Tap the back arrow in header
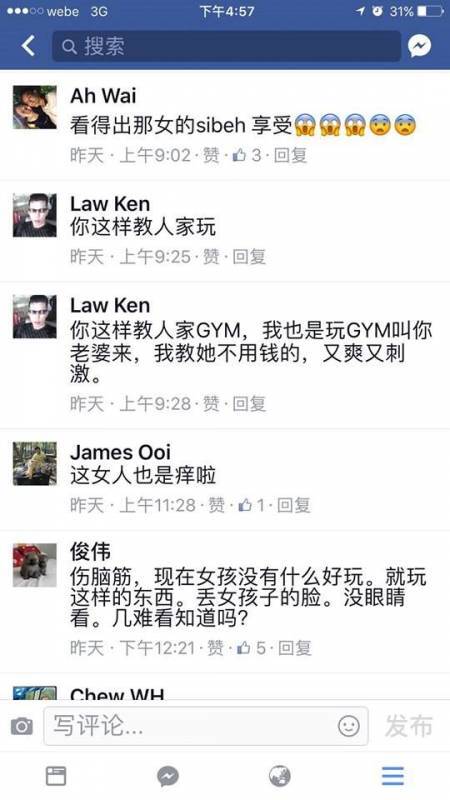The image size is (450, 800). 28,46
